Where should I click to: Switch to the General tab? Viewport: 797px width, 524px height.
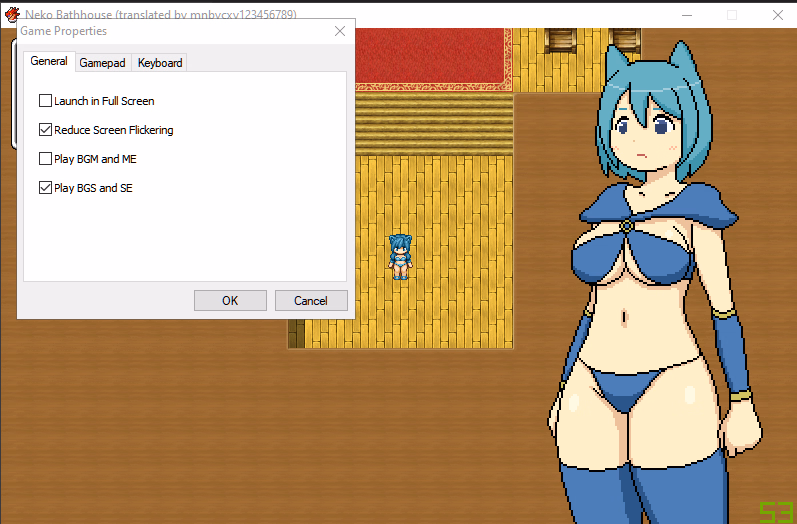point(49,61)
